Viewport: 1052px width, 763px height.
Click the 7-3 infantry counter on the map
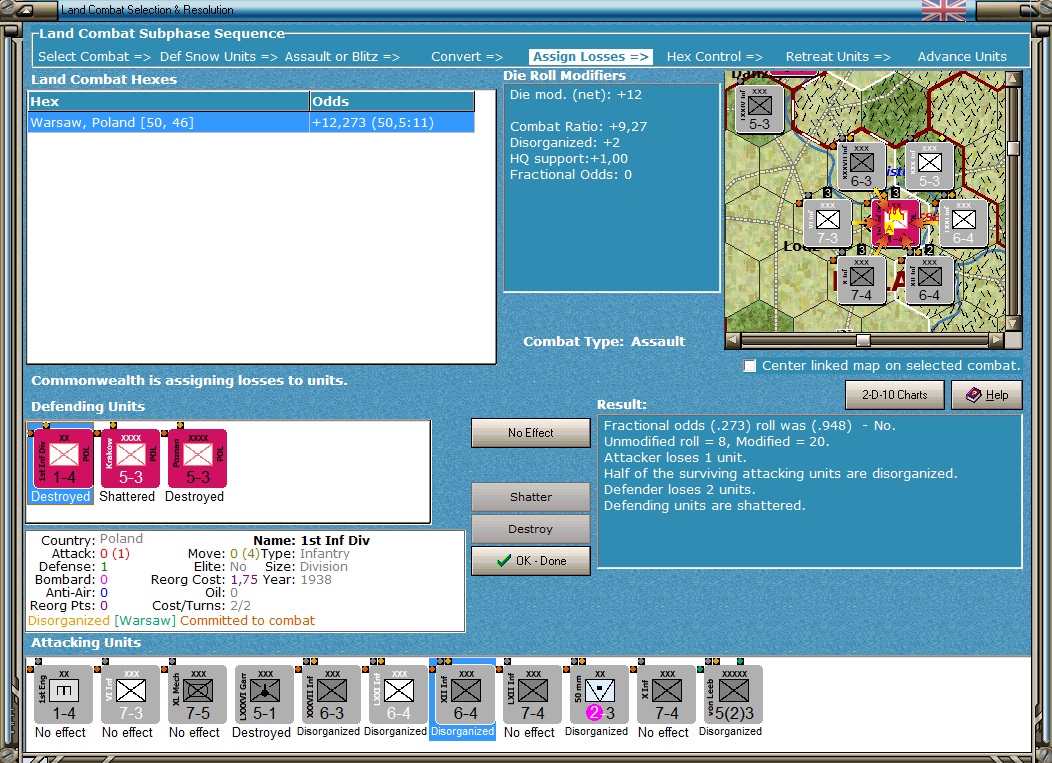pyautogui.click(x=827, y=223)
